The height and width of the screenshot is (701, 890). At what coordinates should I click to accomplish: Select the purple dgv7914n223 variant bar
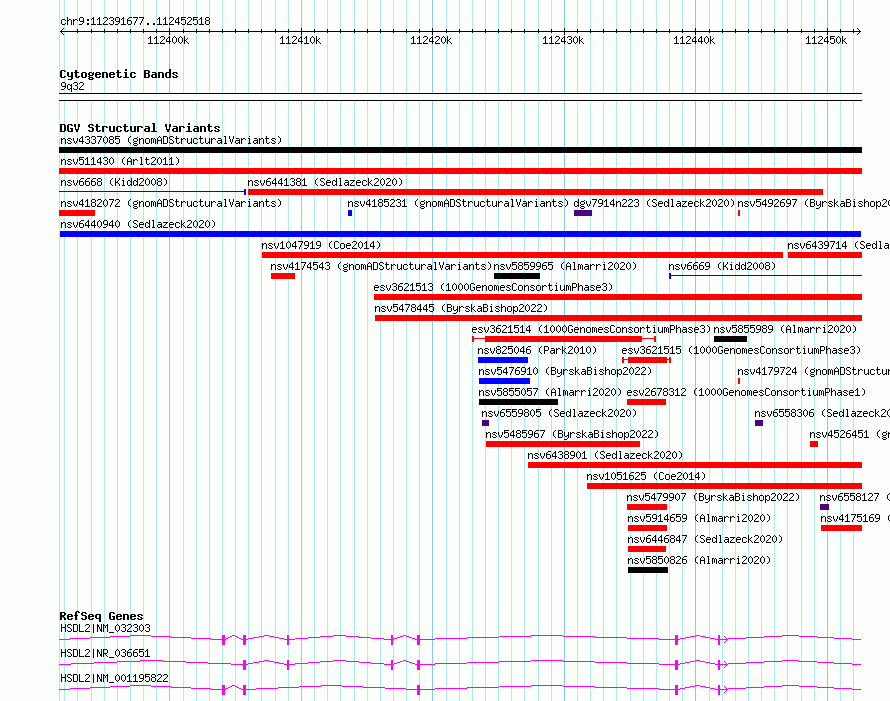click(x=583, y=213)
